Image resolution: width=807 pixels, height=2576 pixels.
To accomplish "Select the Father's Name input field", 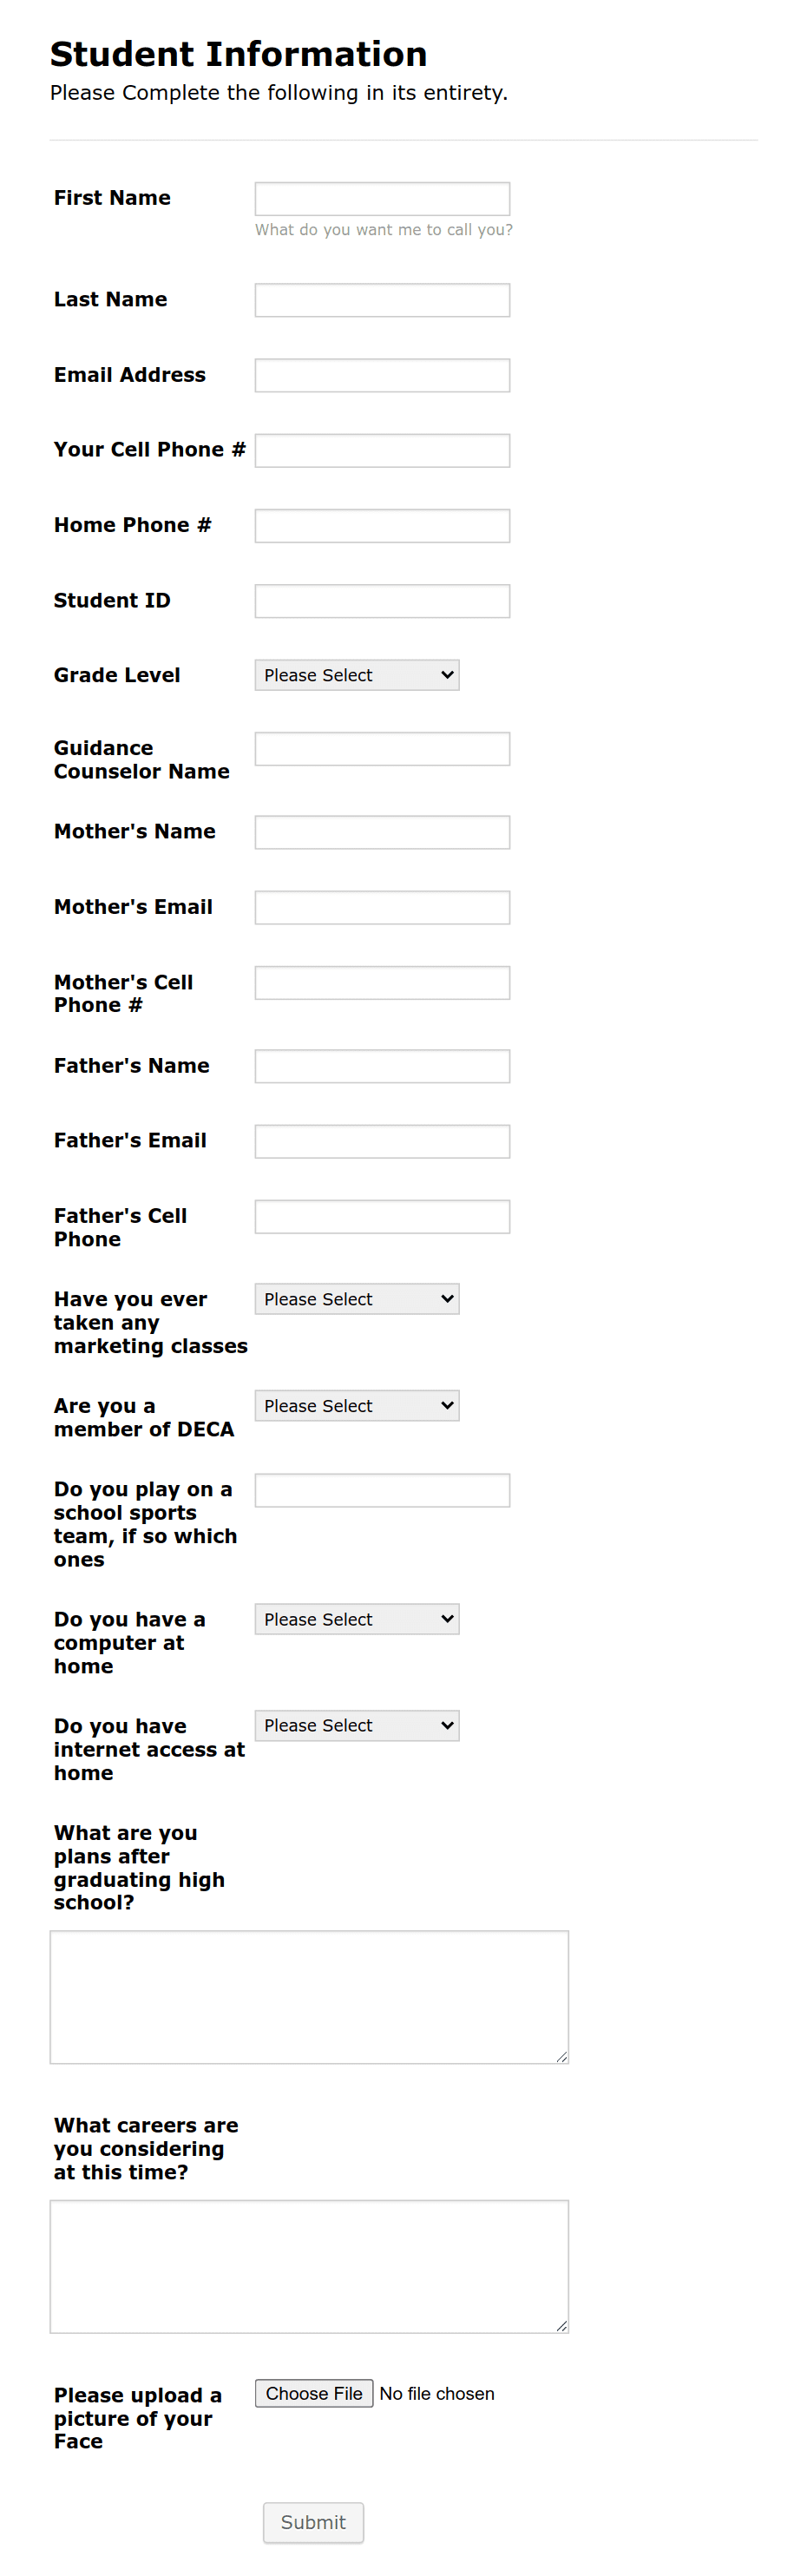I will click(381, 1065).
